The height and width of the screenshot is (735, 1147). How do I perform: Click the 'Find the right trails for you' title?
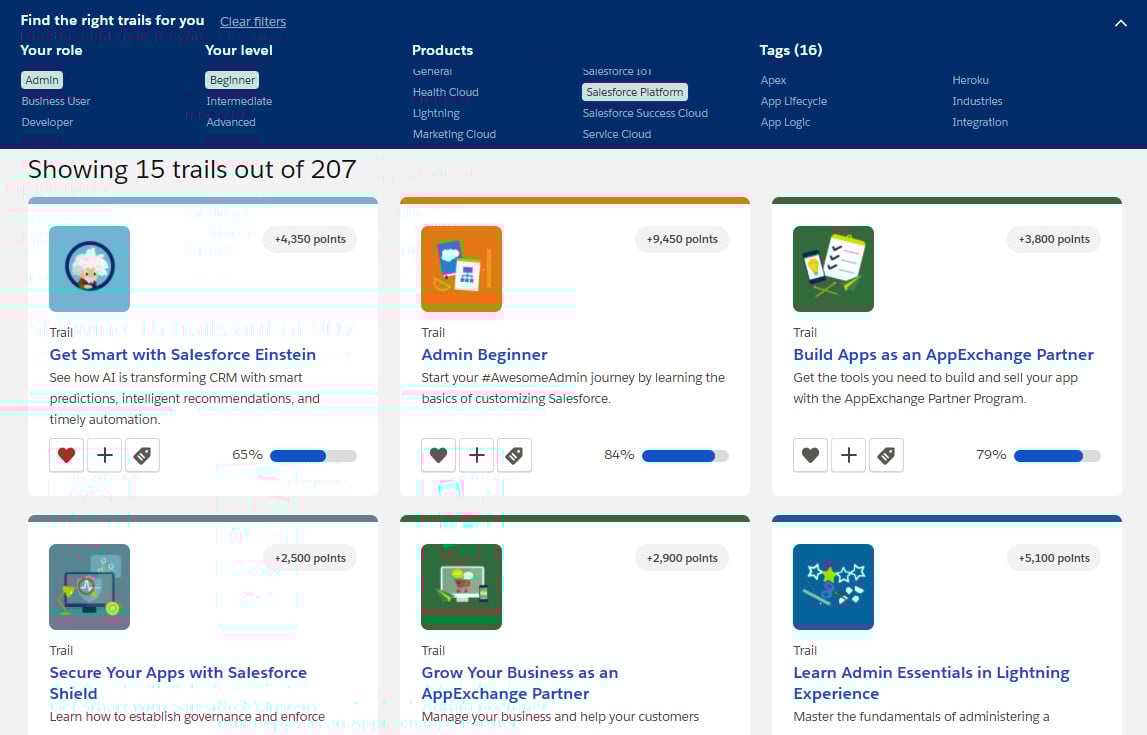pyautogui.click(x=113, y=20)
